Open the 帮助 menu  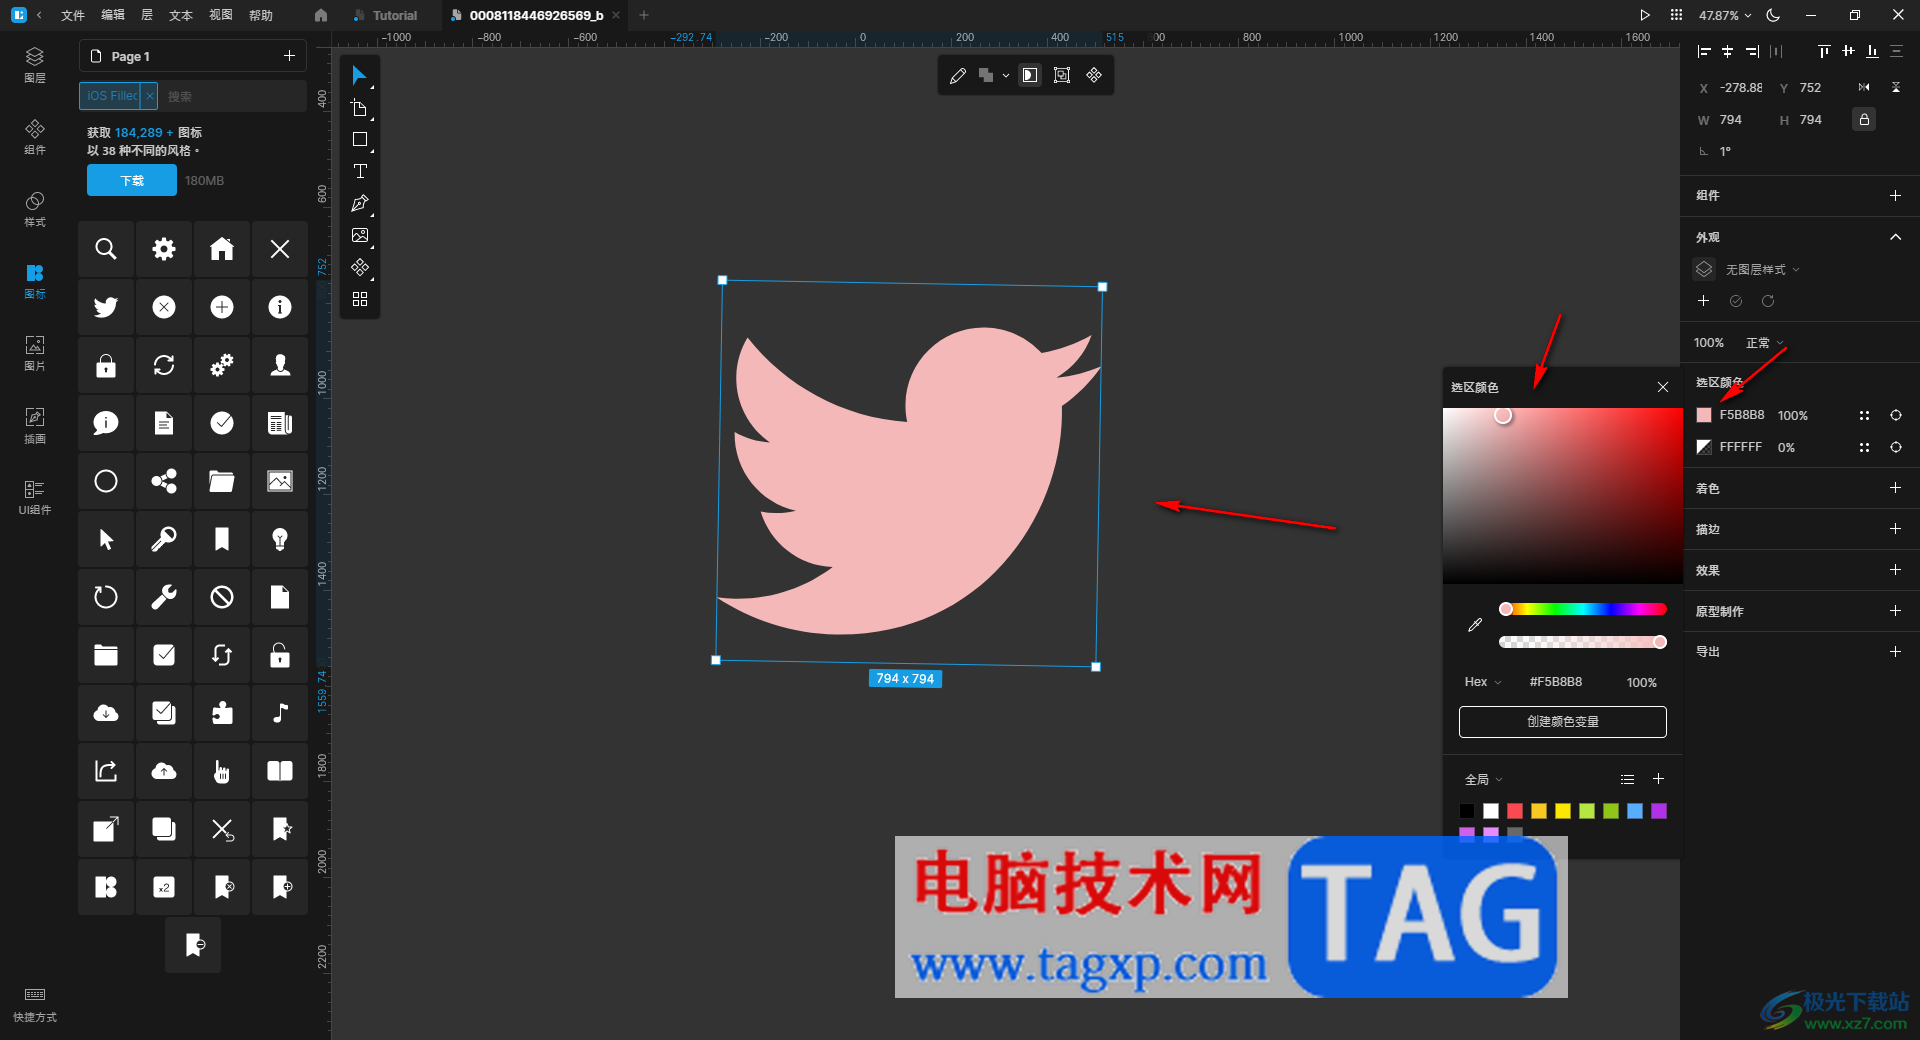click(x=261, y=15)
